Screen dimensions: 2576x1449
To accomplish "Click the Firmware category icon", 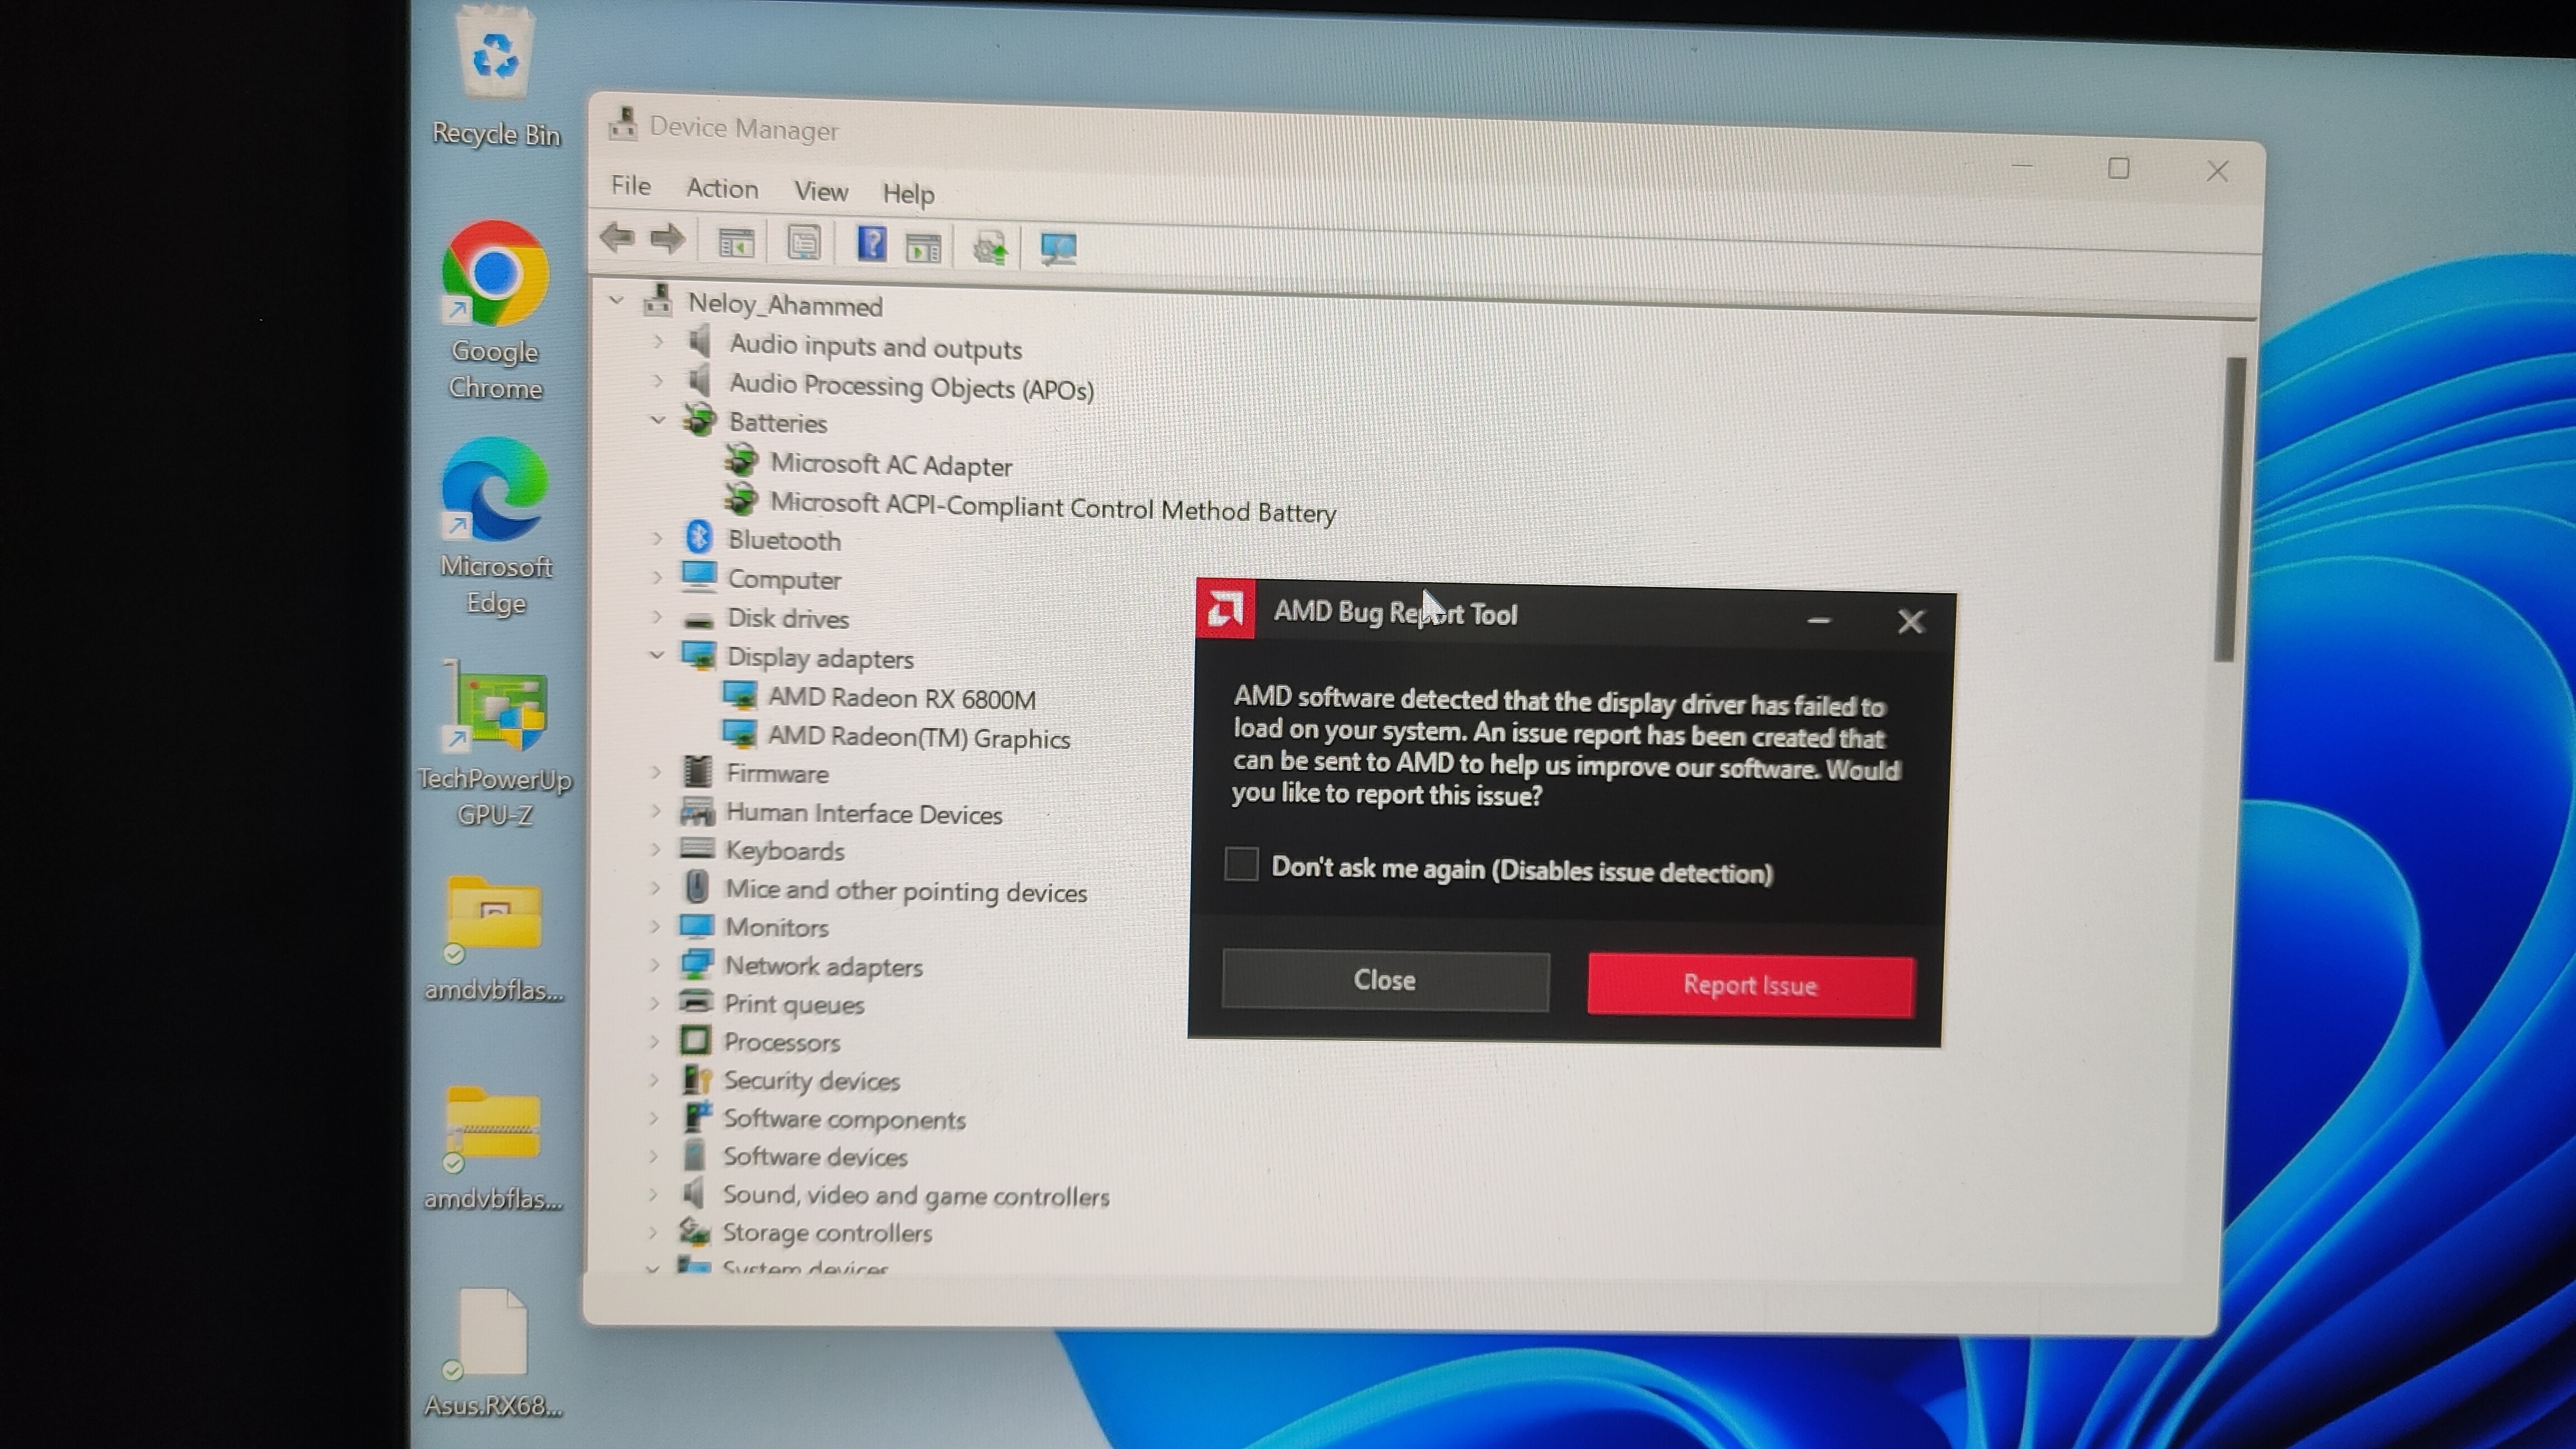I will click(x=697, y=772).
